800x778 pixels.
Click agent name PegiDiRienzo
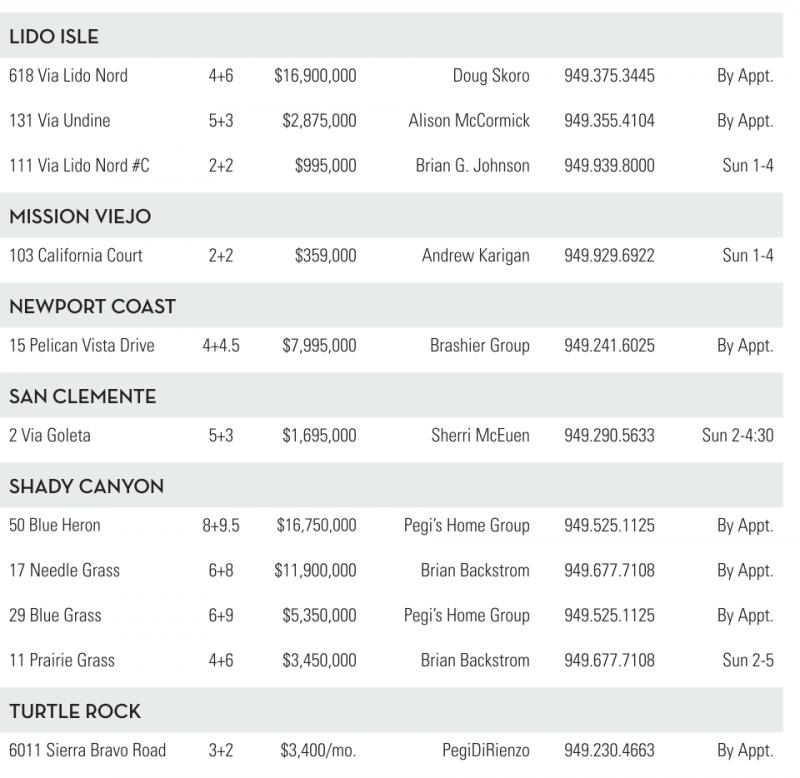pos(485,751)
